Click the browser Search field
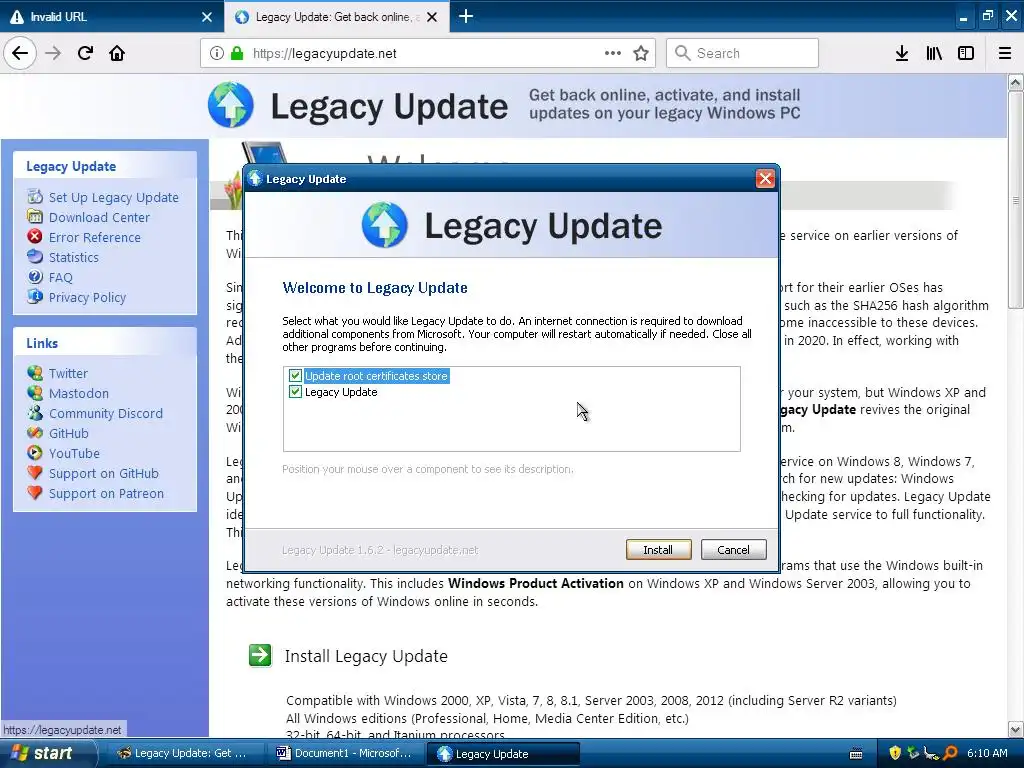Image resolution: width=1024 pixels, height=768 pixels. (x=743, y=53)
